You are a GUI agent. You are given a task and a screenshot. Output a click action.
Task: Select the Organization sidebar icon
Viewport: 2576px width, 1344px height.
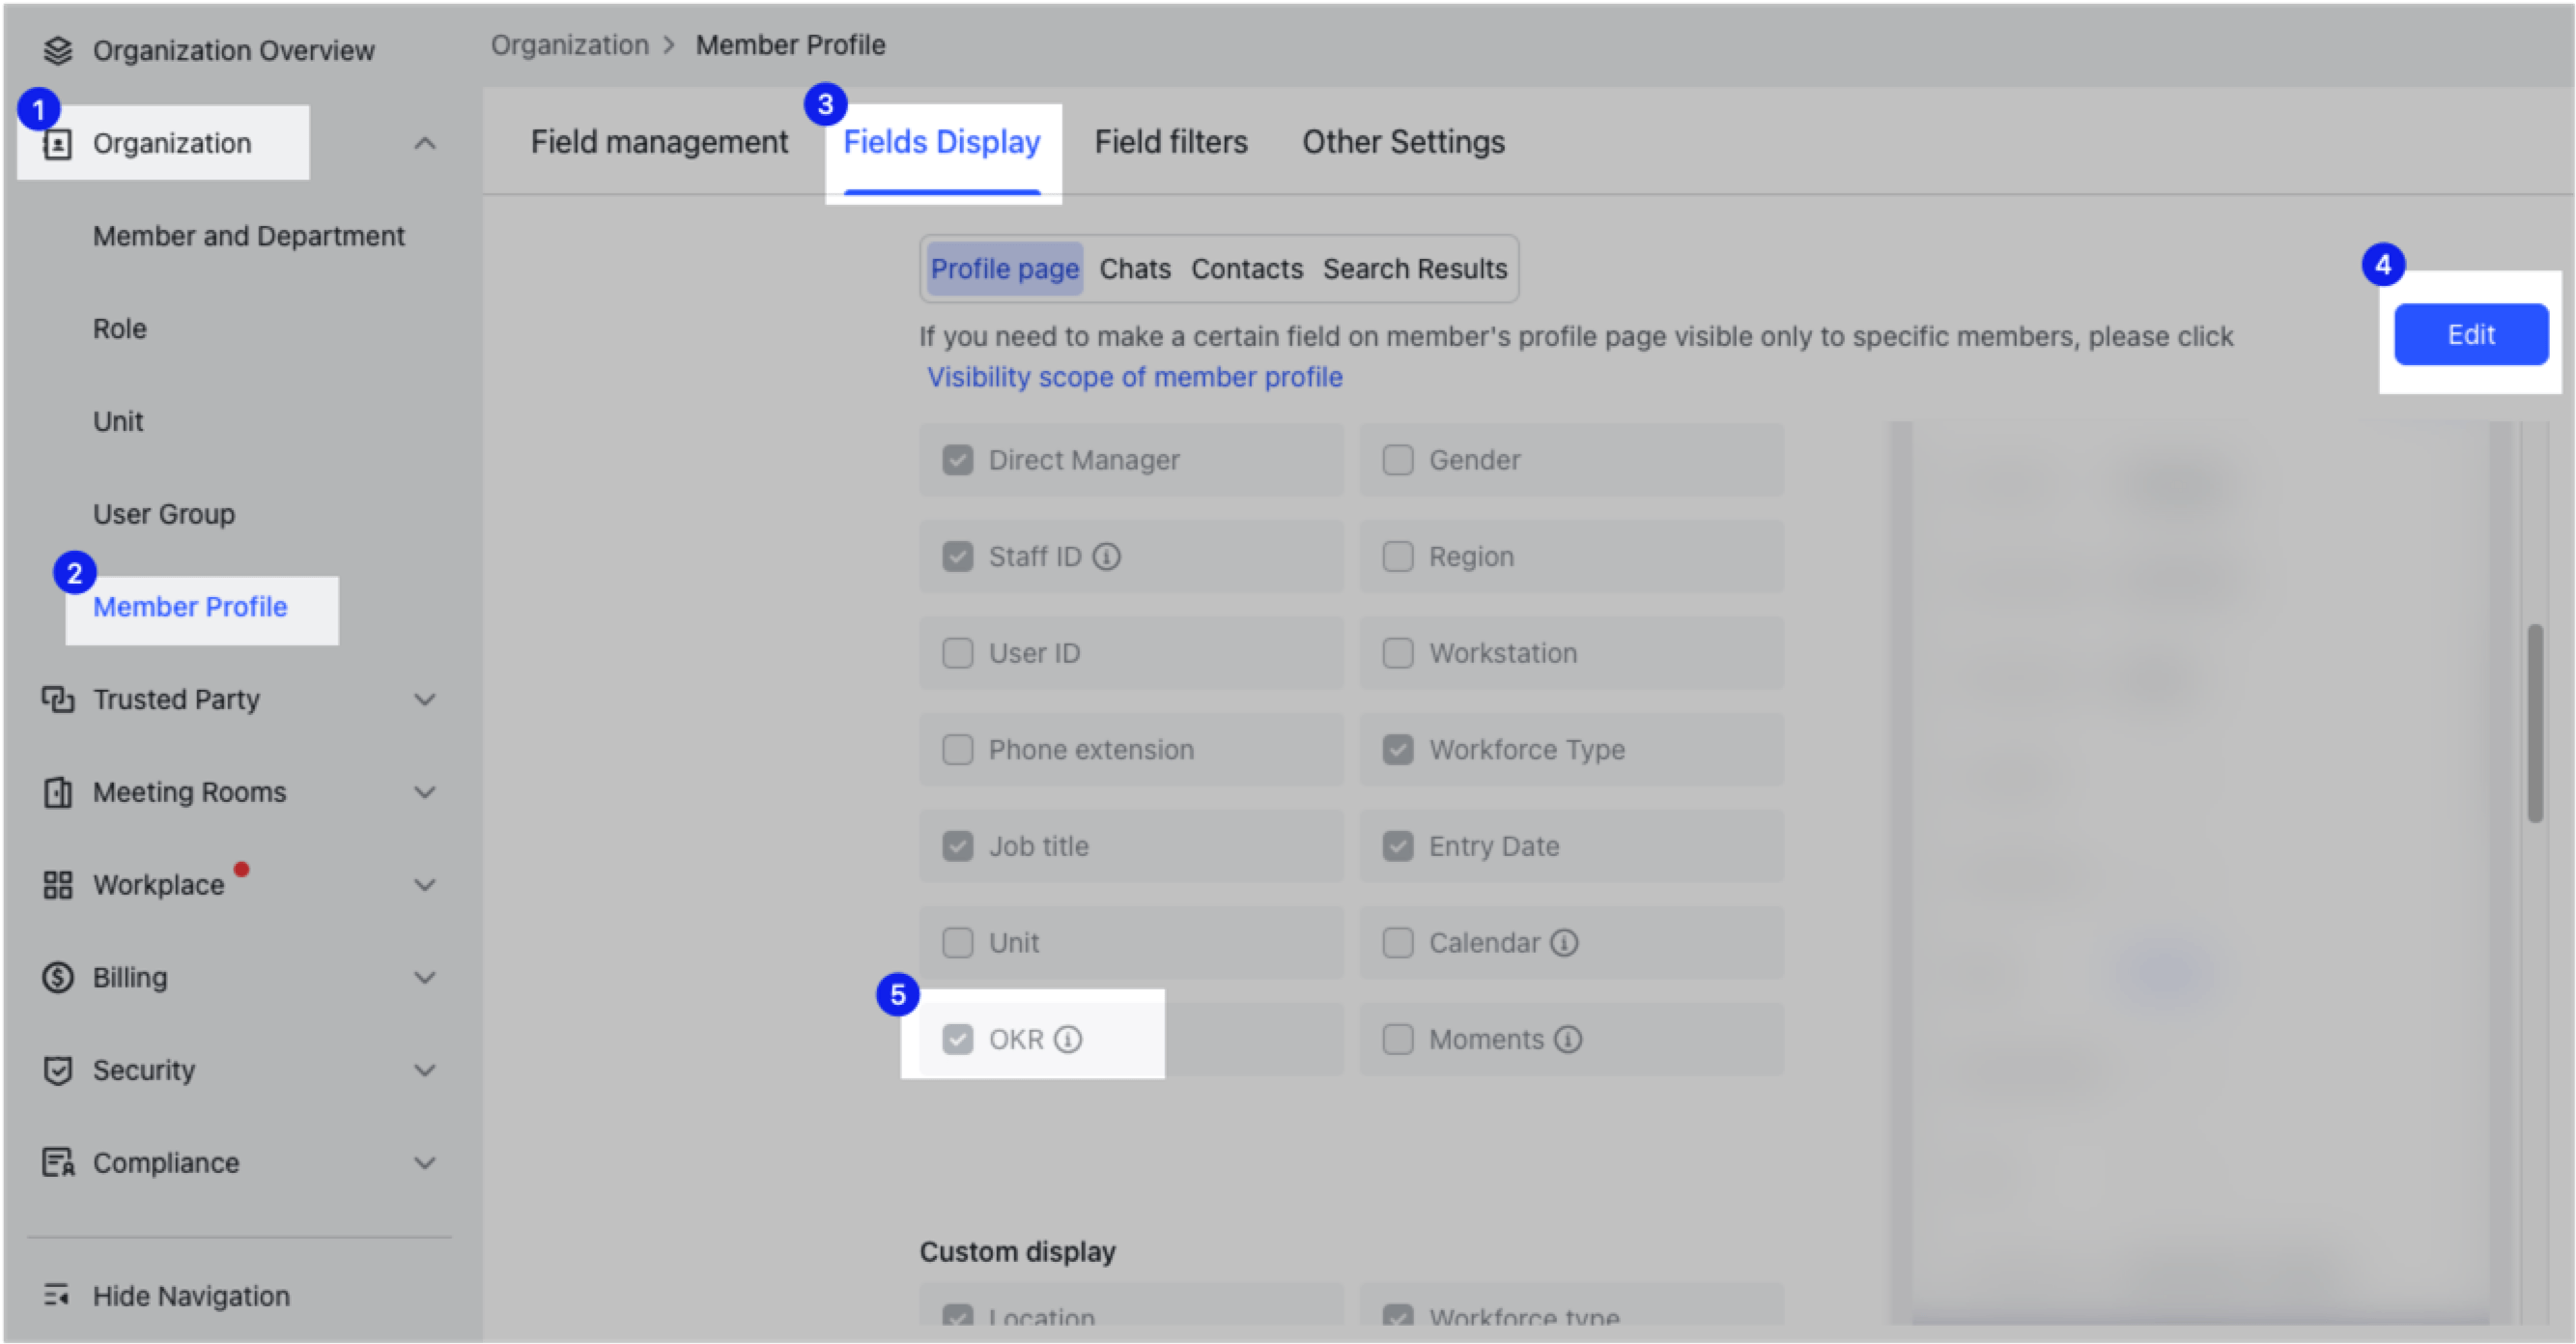point(57,142)
